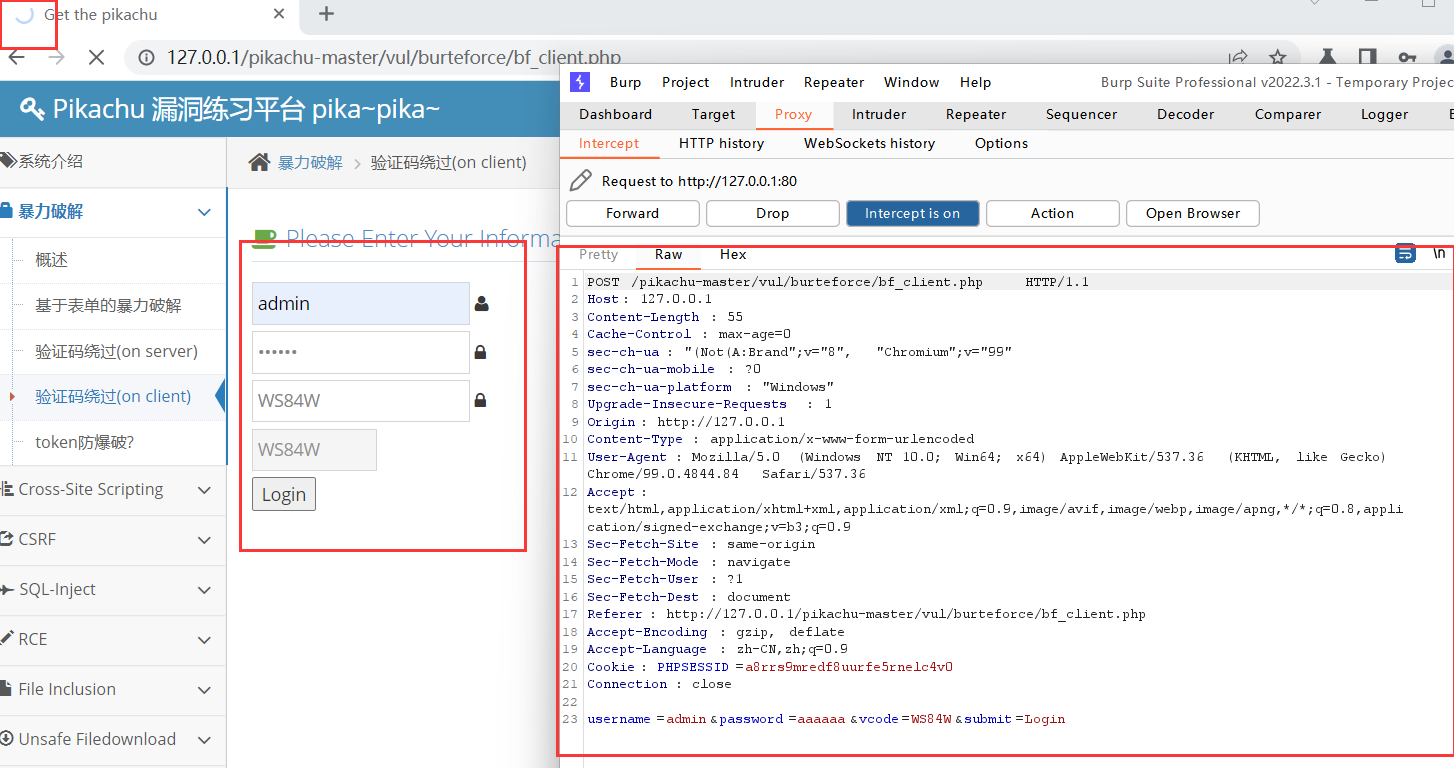Click the Login button on the form
Image resolution: width=1454 pixels, height=768 pixels.
pos(284,494)
